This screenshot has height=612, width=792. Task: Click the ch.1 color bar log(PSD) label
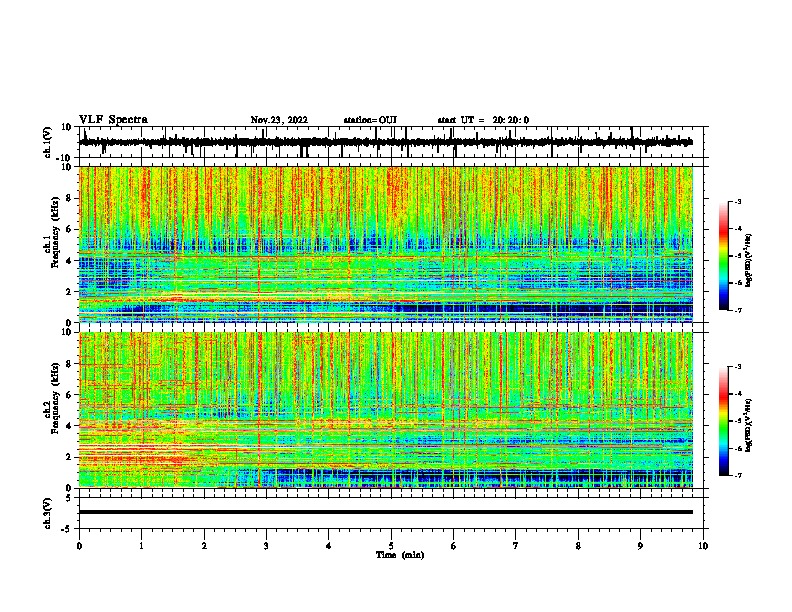748,261
